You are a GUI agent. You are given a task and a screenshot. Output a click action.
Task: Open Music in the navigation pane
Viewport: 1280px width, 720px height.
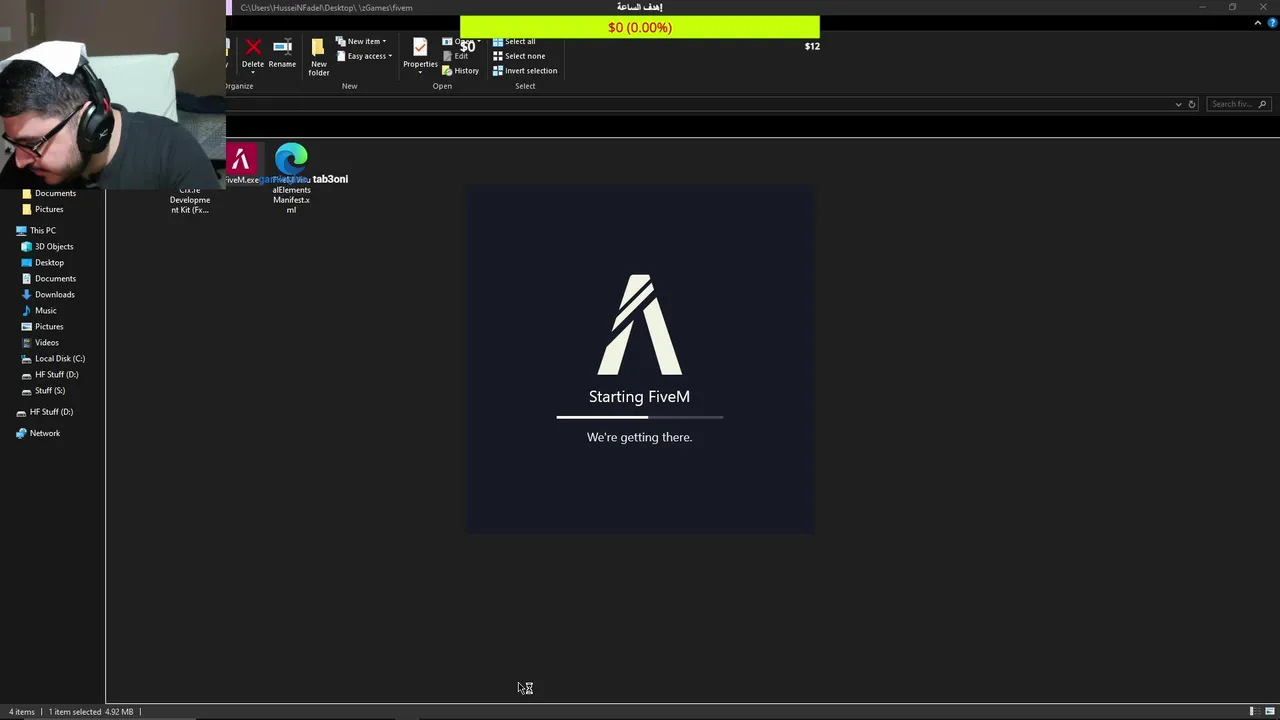tap(39, 310)
